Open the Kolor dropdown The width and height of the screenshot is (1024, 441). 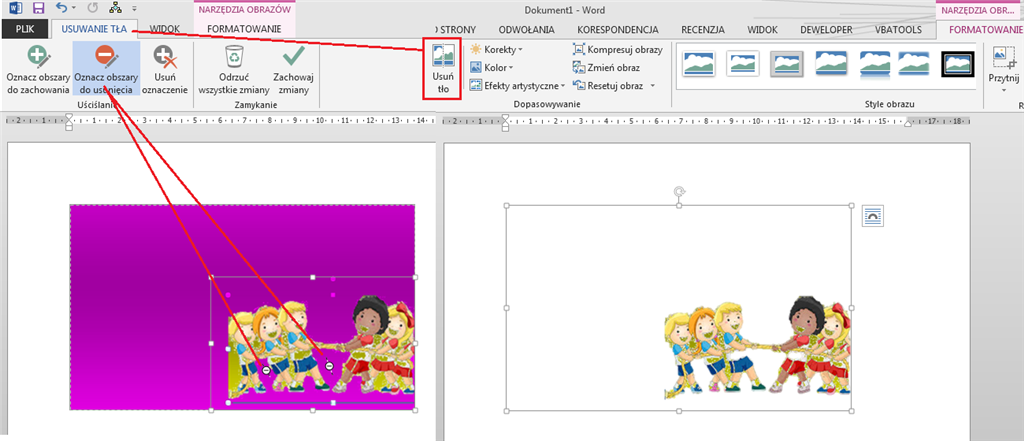491,67
